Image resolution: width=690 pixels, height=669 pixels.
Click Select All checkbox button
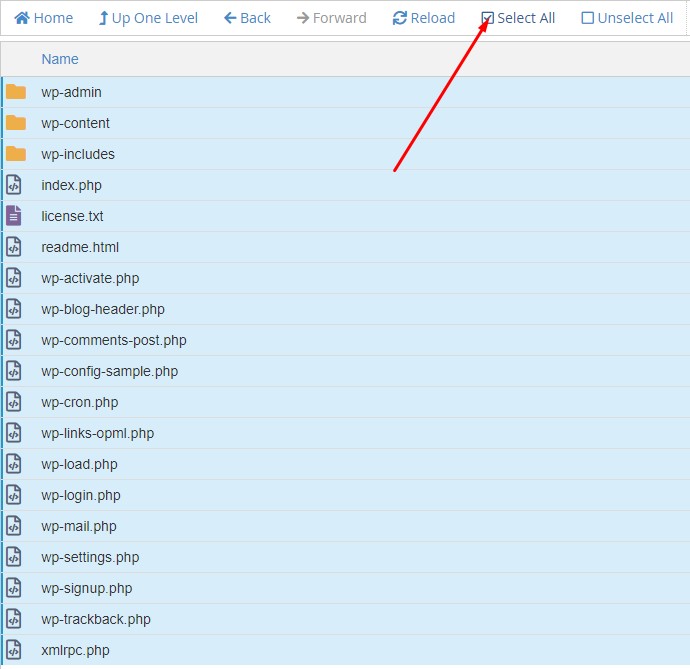518,18
